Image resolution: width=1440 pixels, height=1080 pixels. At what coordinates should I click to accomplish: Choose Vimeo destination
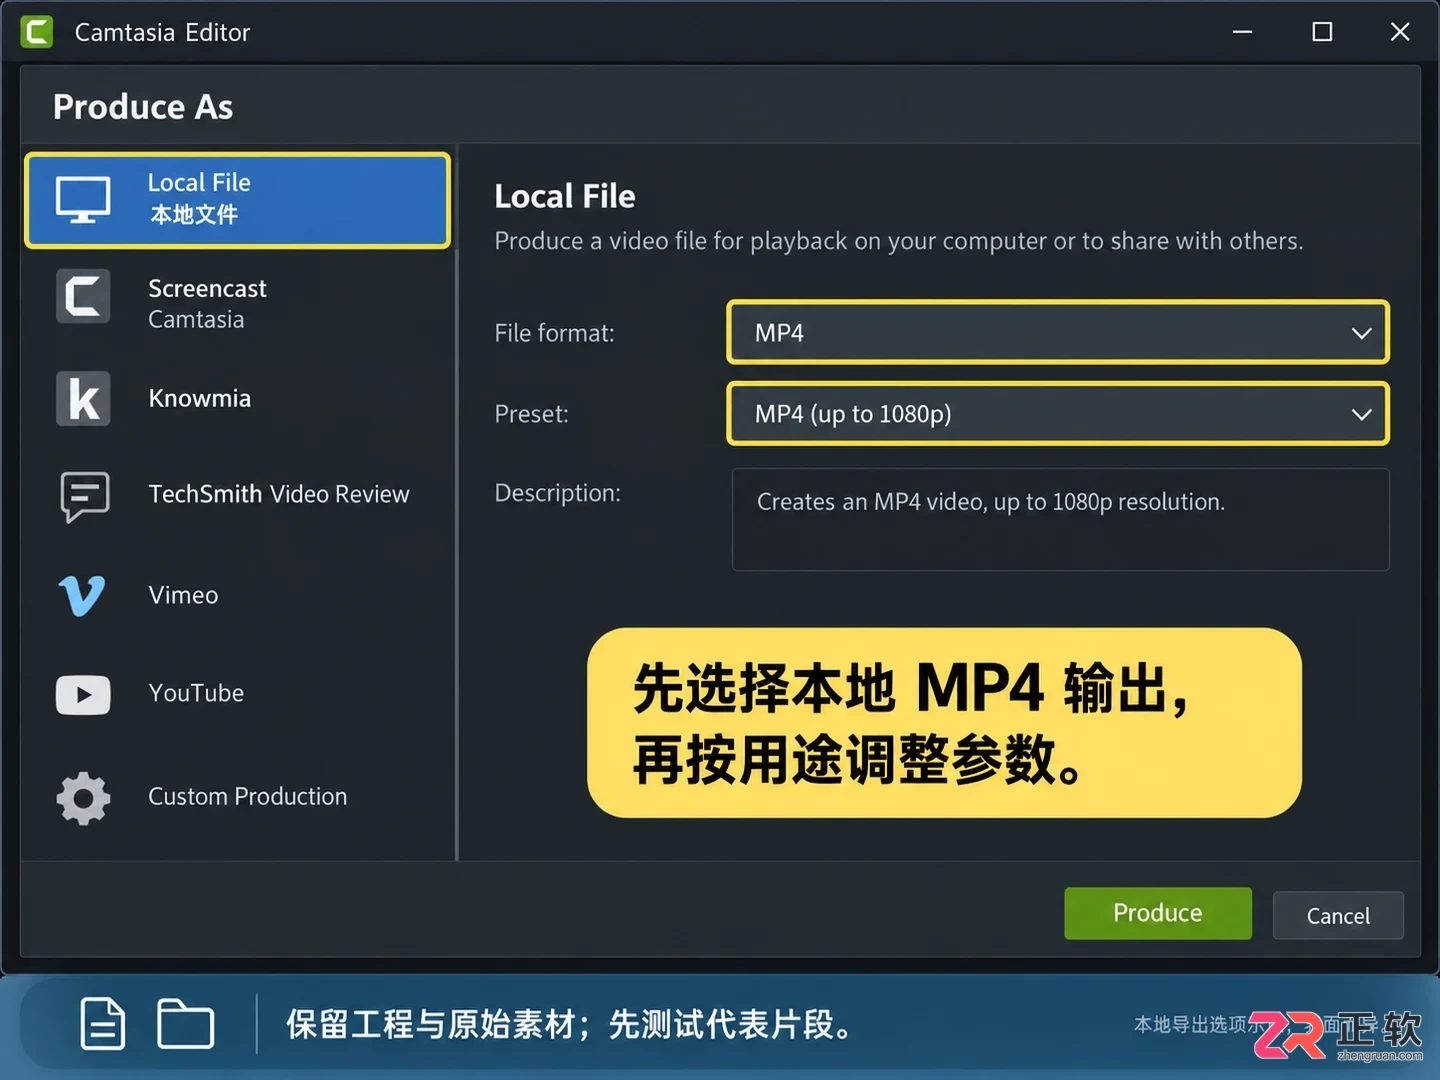click(238, 595)
